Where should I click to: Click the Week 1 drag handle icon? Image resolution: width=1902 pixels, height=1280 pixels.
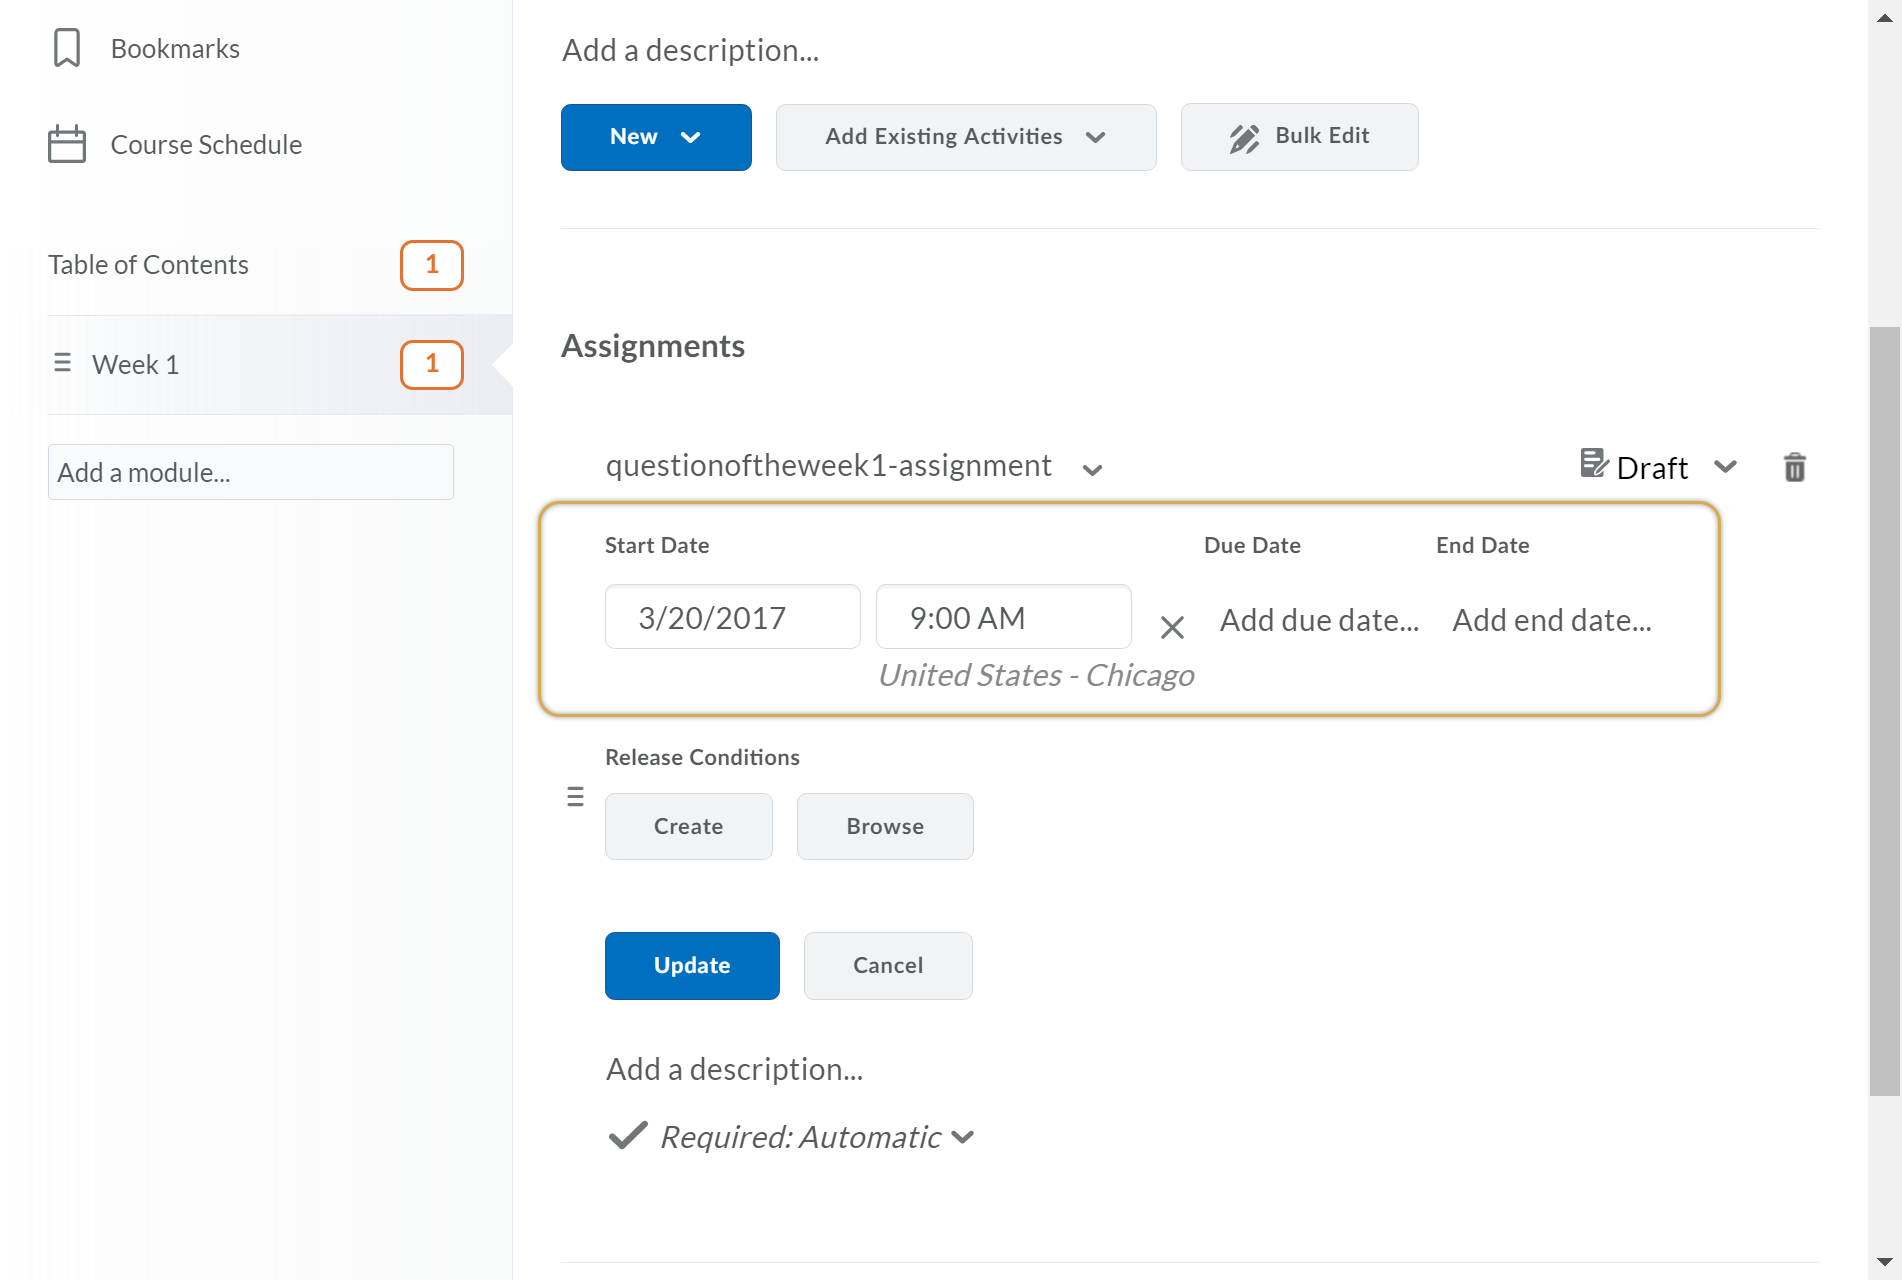[x=62, y=362]
